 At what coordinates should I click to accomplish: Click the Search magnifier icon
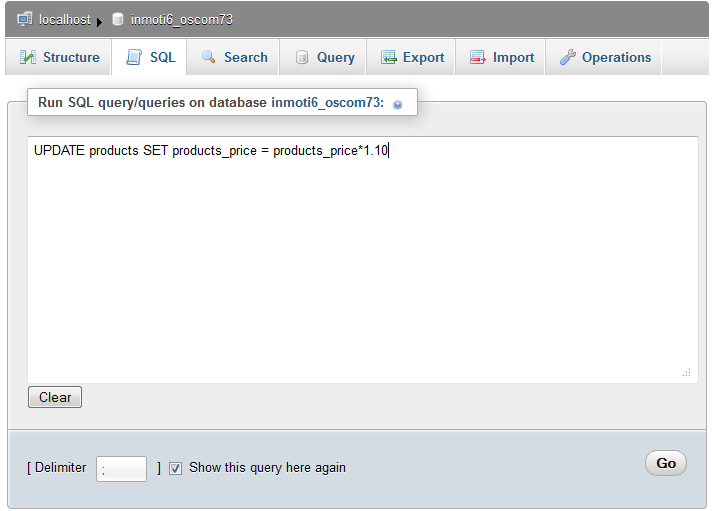click(x=209, y=58)
